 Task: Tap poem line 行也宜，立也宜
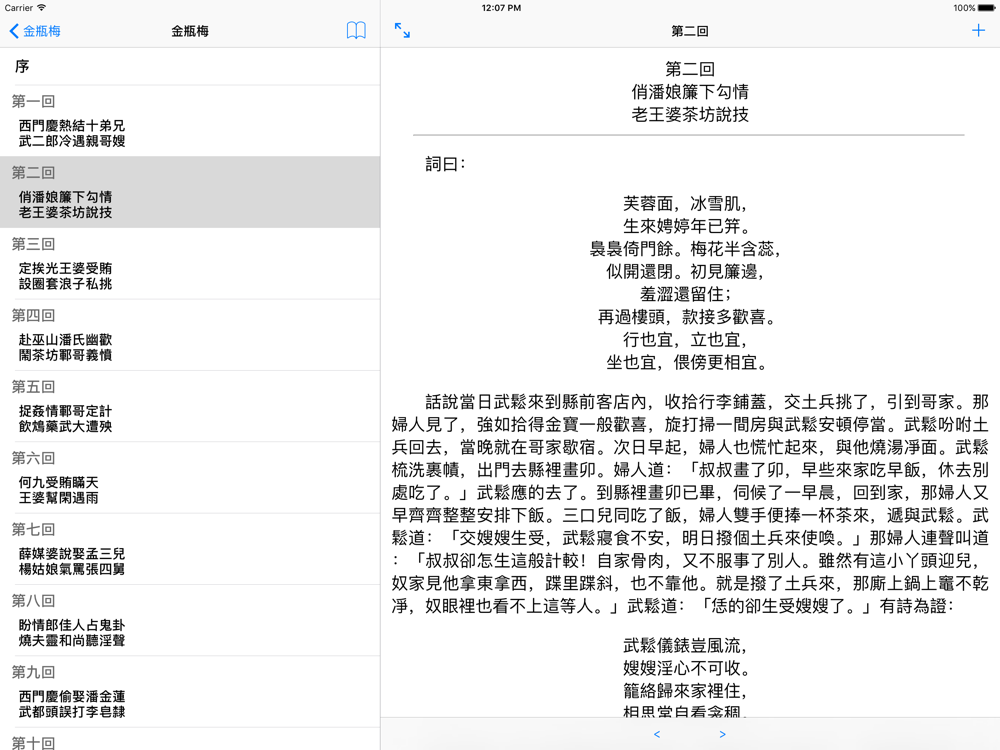click(x=685, y=340)
